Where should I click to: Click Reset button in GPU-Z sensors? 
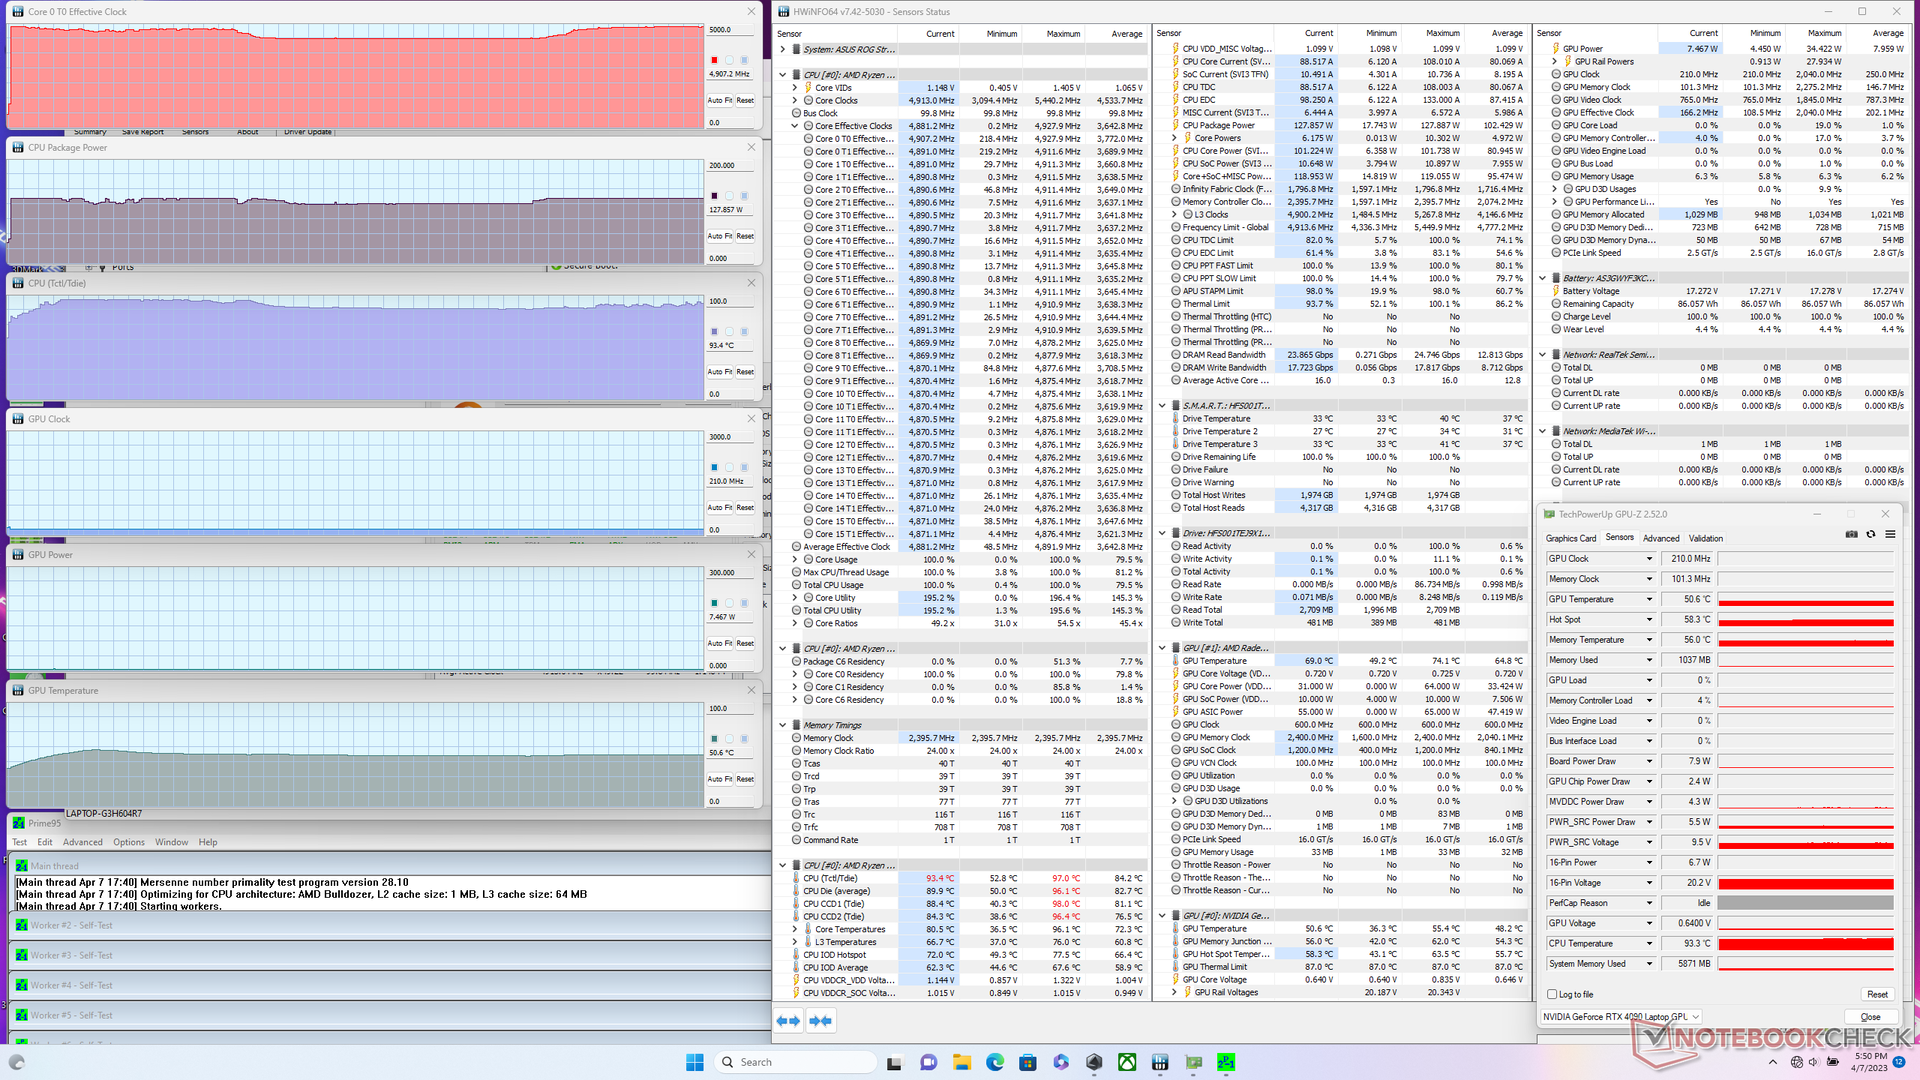[x=1877, y=994]
